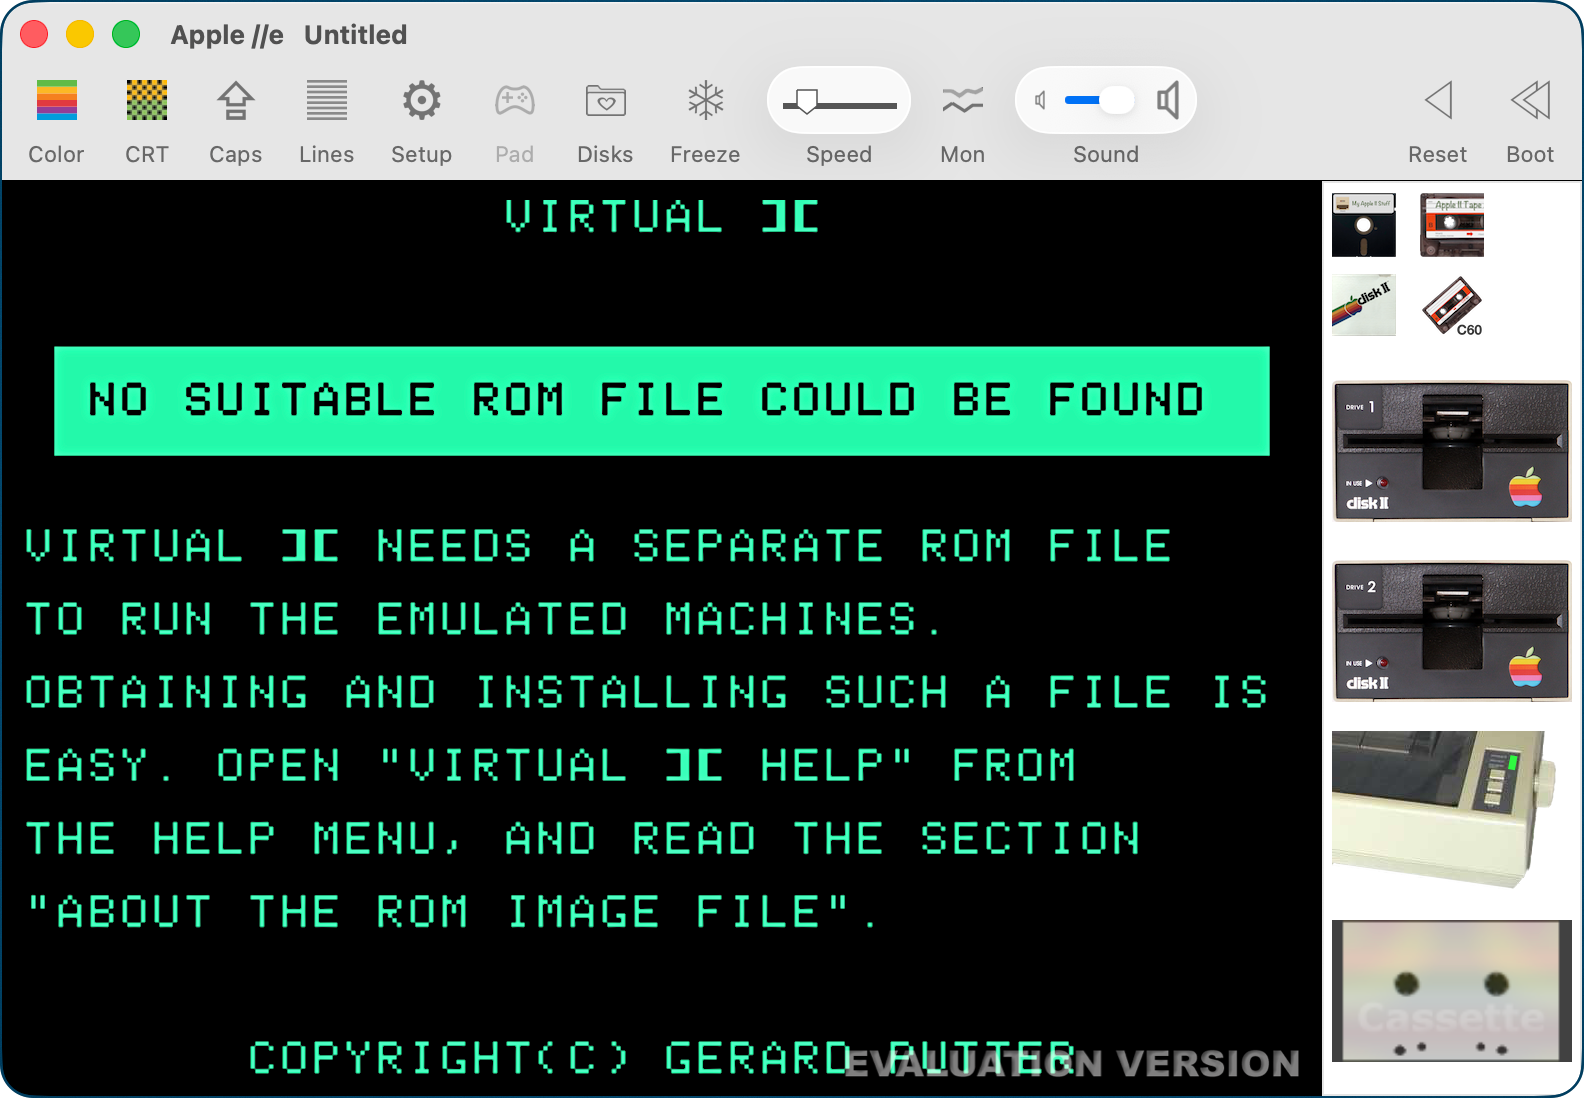Viewport: 1584px width, 1098px height.
Task: Select the C60 cassette tape icon
Action: pyautogui.click(x=1452, y=306)
